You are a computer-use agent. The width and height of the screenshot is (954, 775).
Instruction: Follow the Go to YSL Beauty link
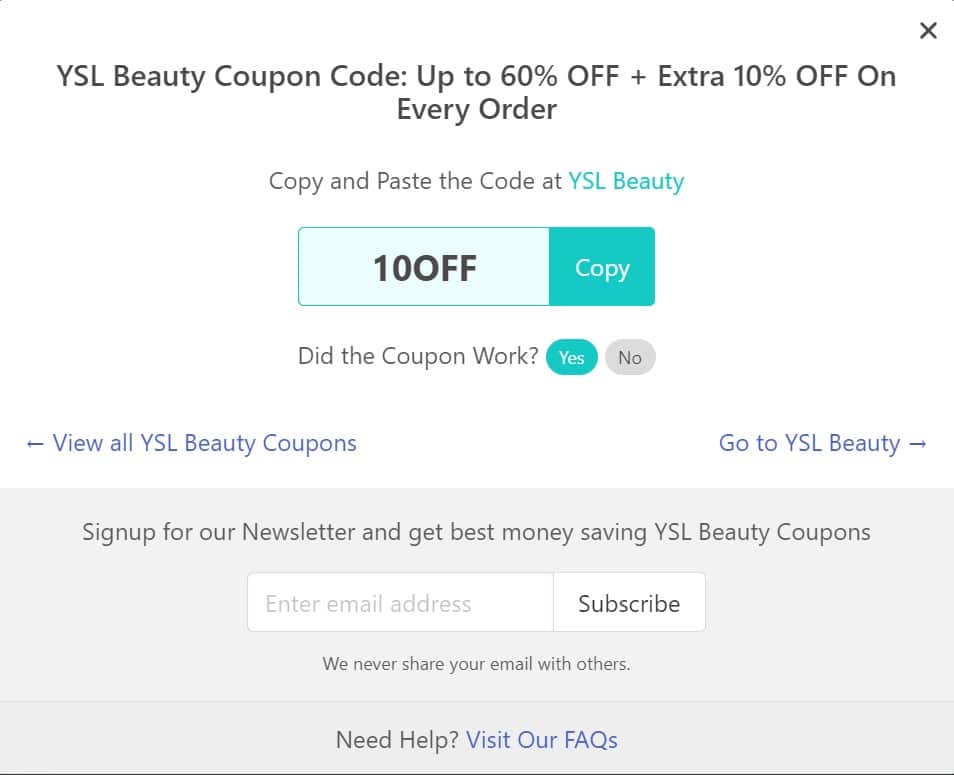809,443
